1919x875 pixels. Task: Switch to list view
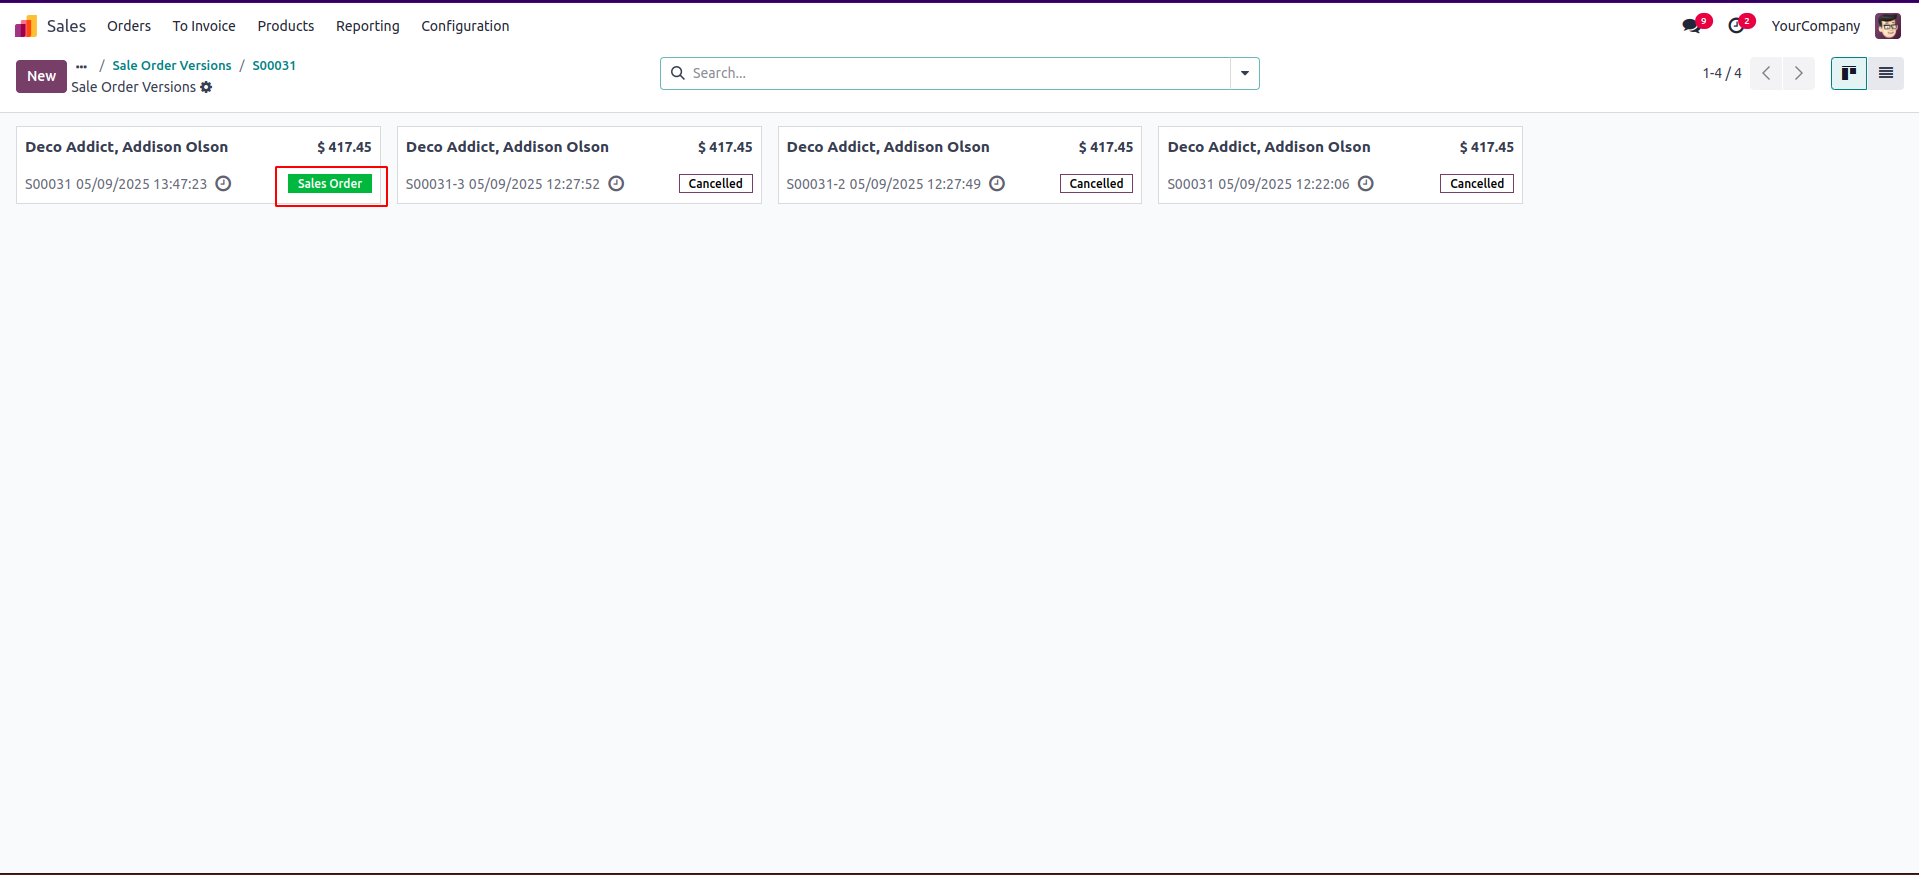[x=1886, y=73]
